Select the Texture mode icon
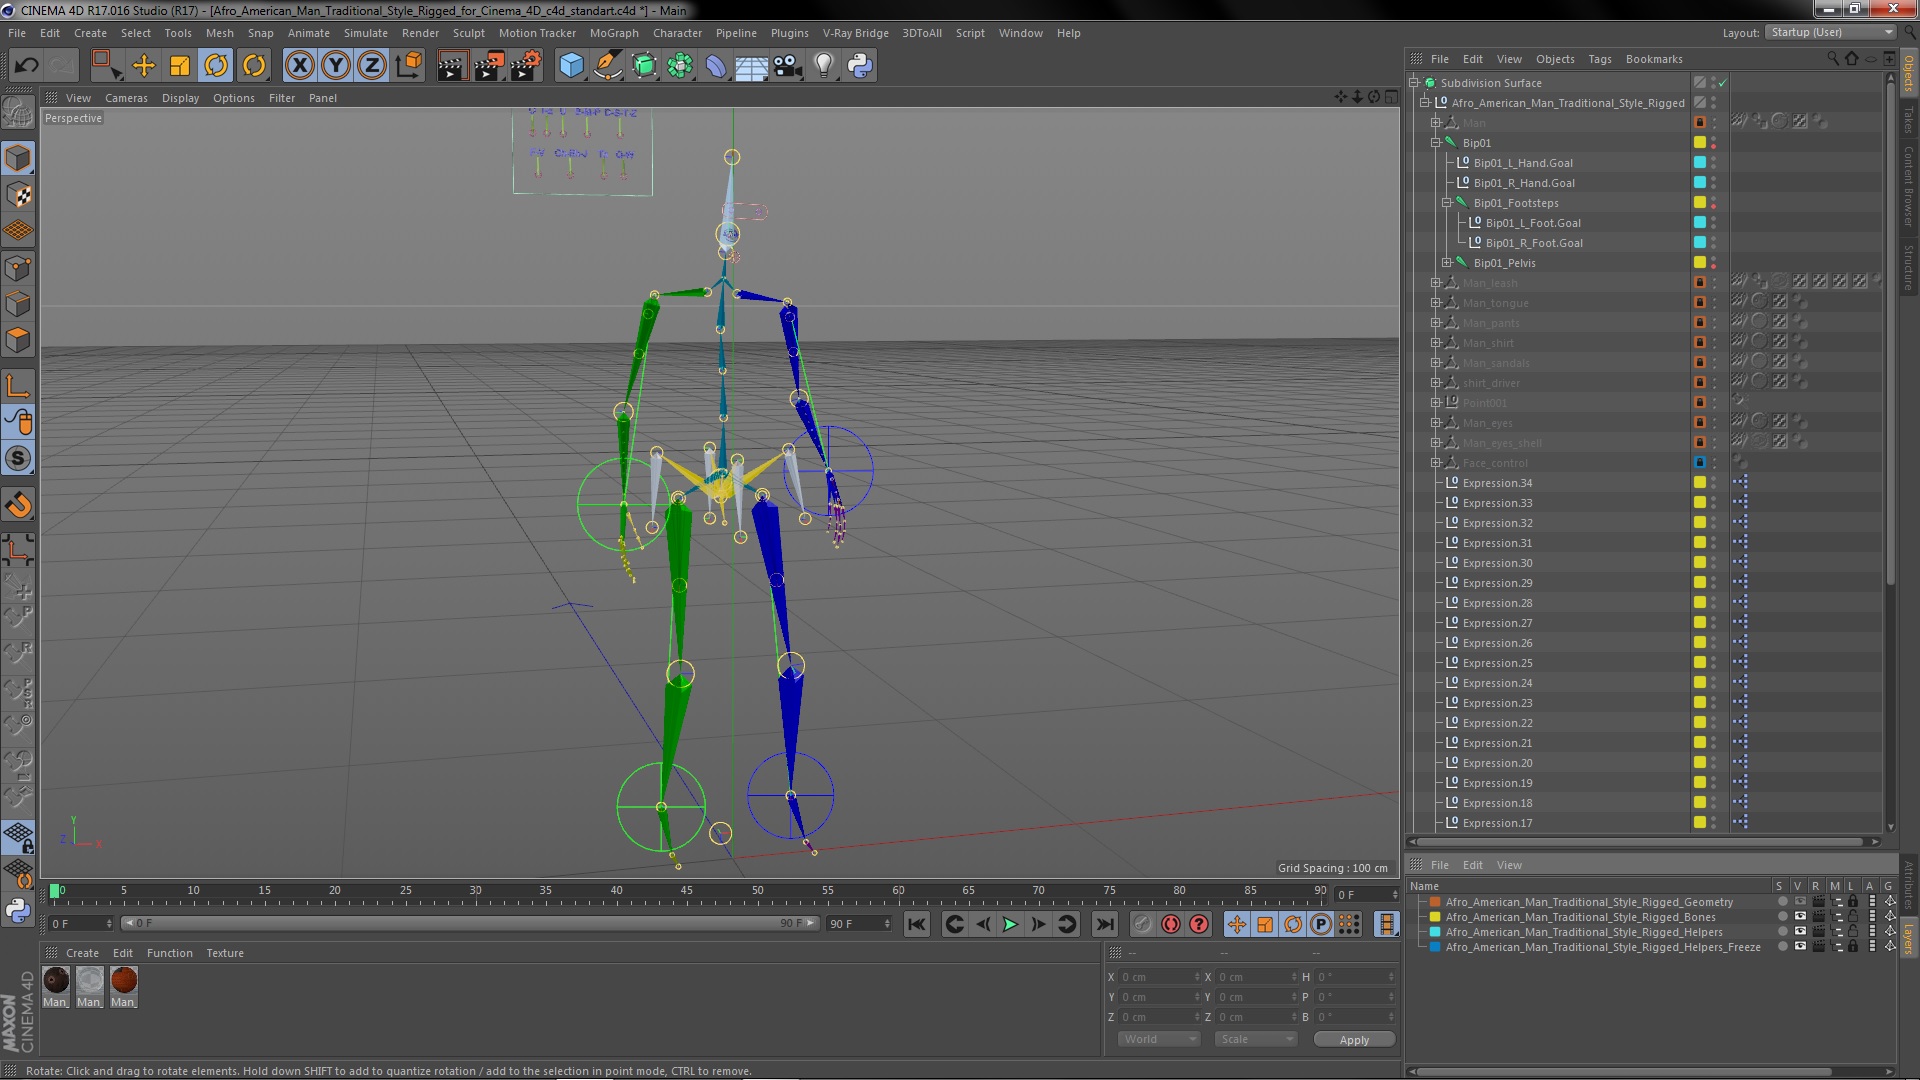The width and height of the screenshot is (1920, 1080). [18, 194]
